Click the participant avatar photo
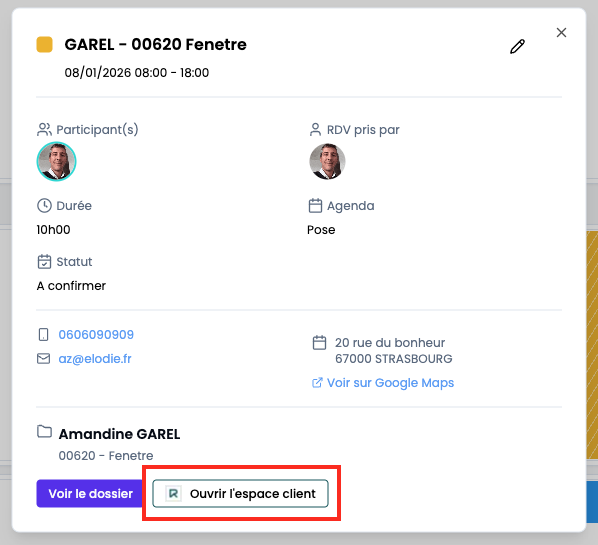Viewport: 598px width, 545px height. pyautogui.click(x=56, y=161)
